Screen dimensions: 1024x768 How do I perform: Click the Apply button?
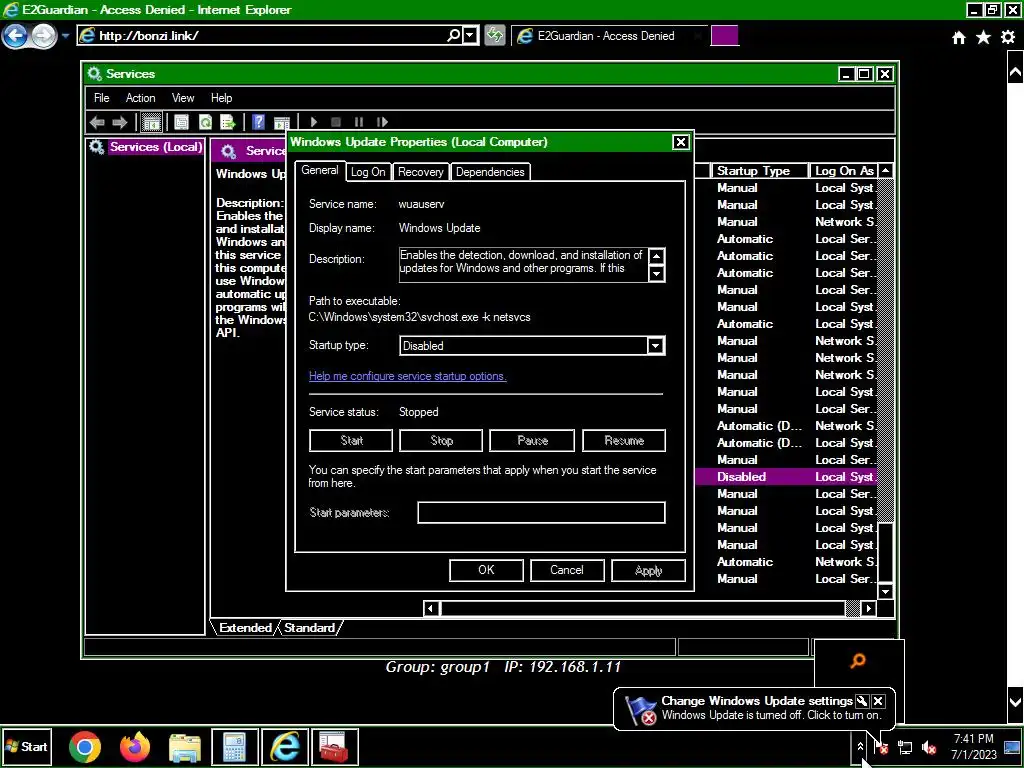click(648, 570)
